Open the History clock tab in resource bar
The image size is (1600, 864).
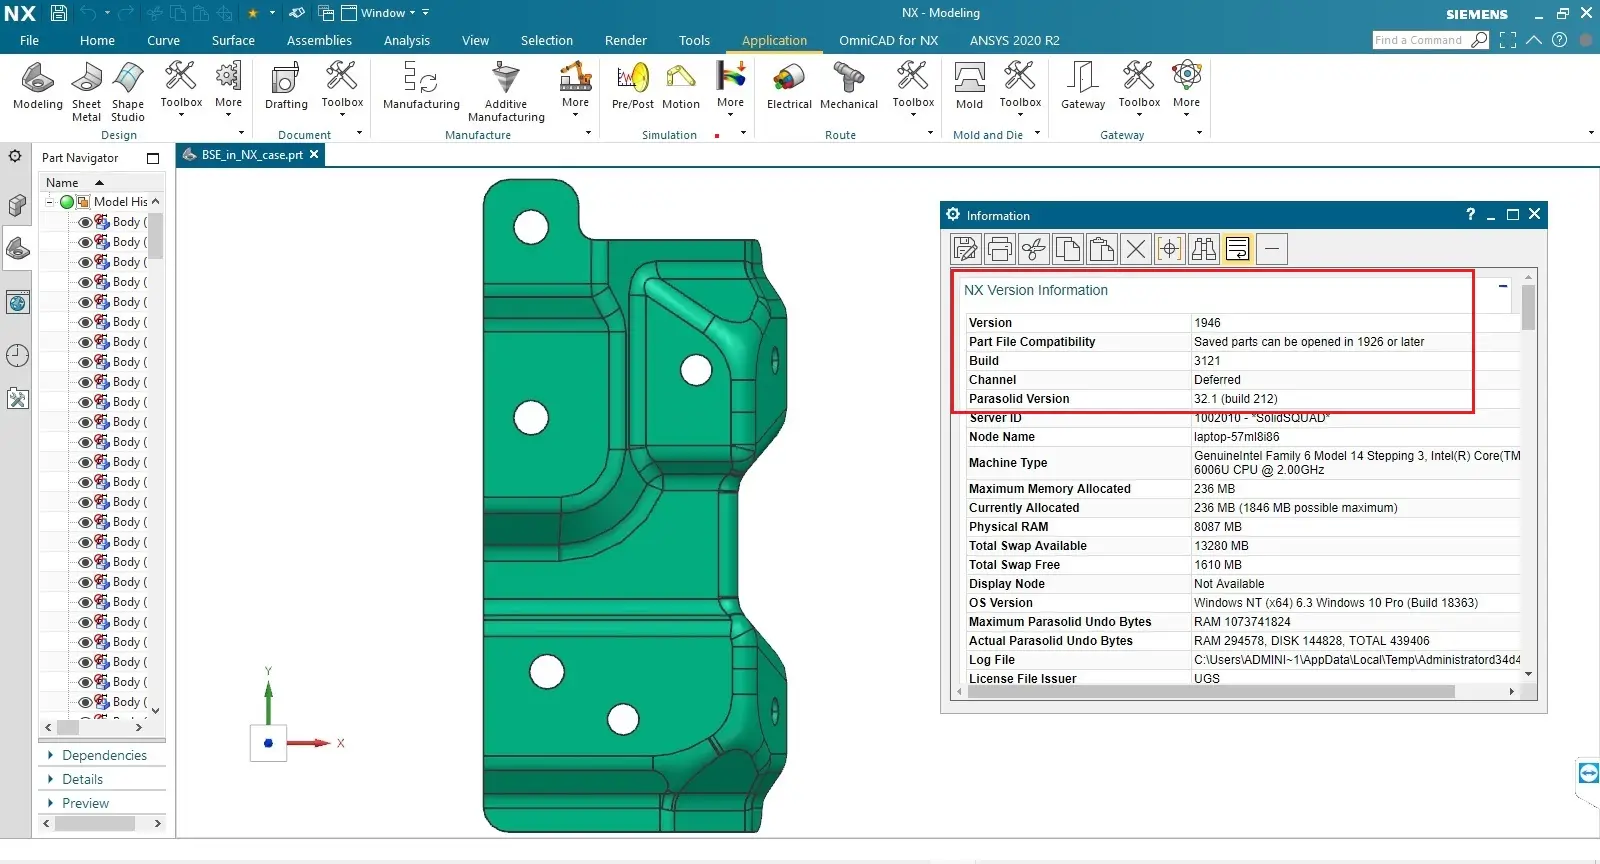[17, 355]
